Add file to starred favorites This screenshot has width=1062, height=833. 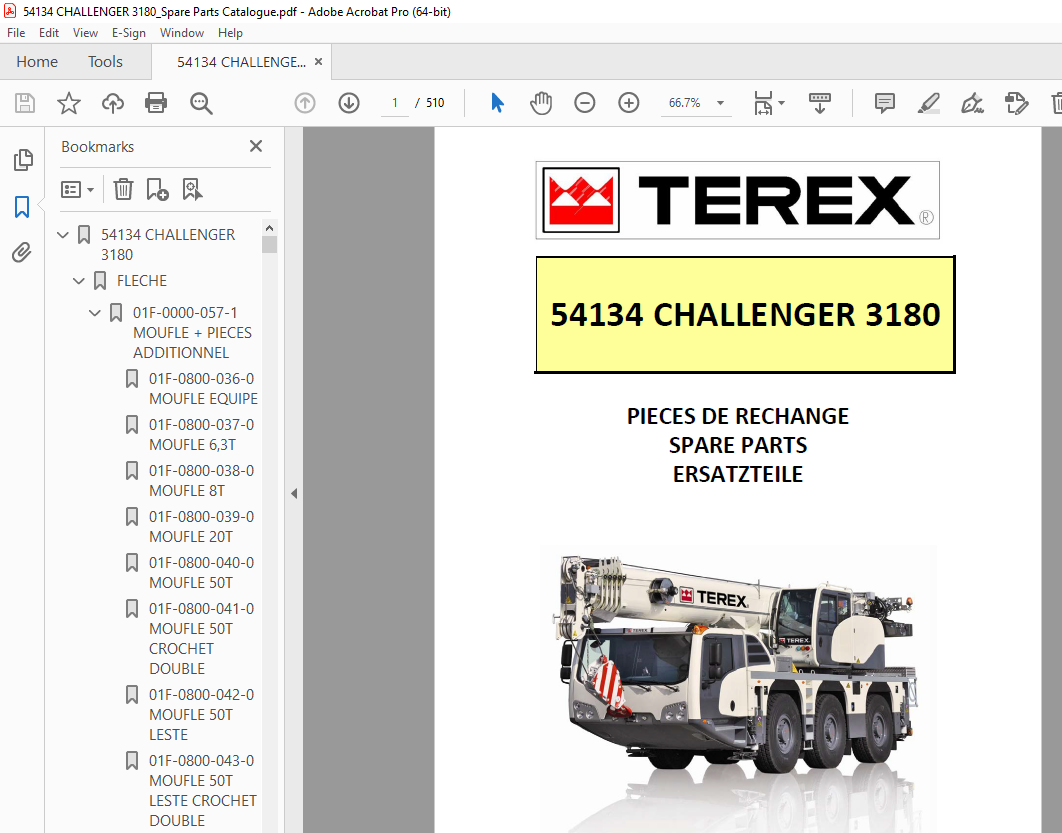[x=68, y=103]
